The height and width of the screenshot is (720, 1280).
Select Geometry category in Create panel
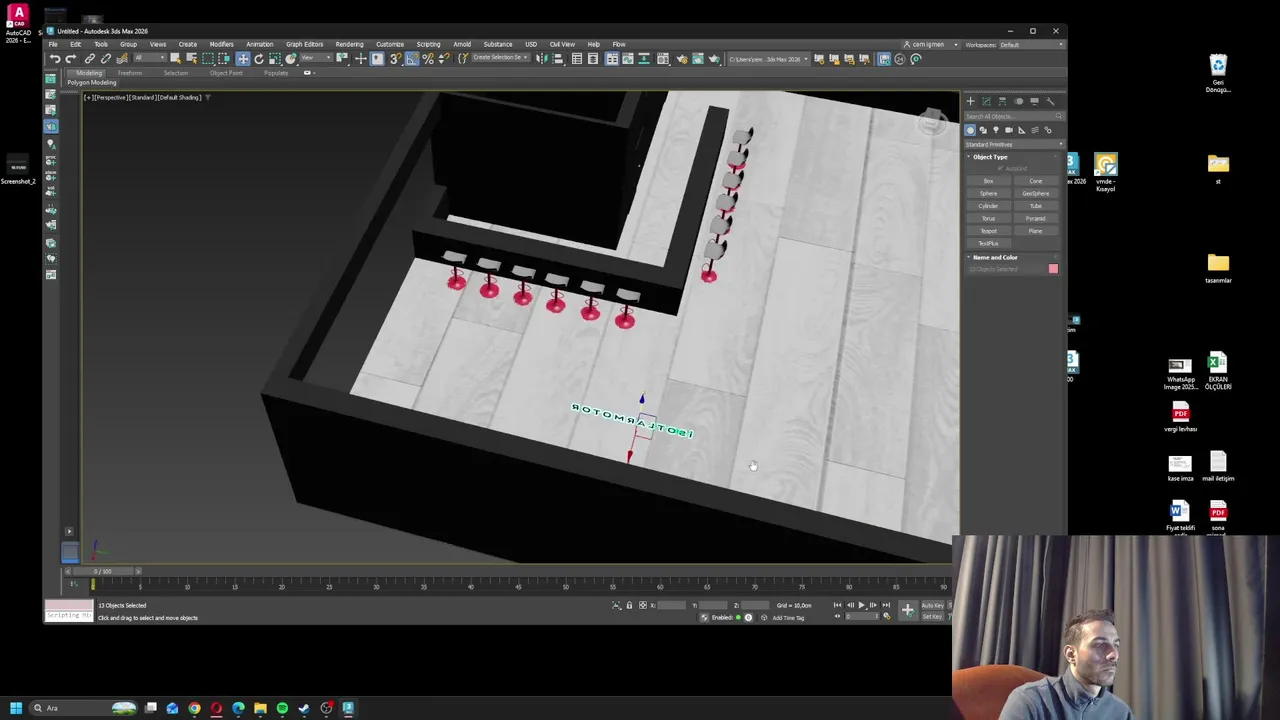click(x=970, y=130)
